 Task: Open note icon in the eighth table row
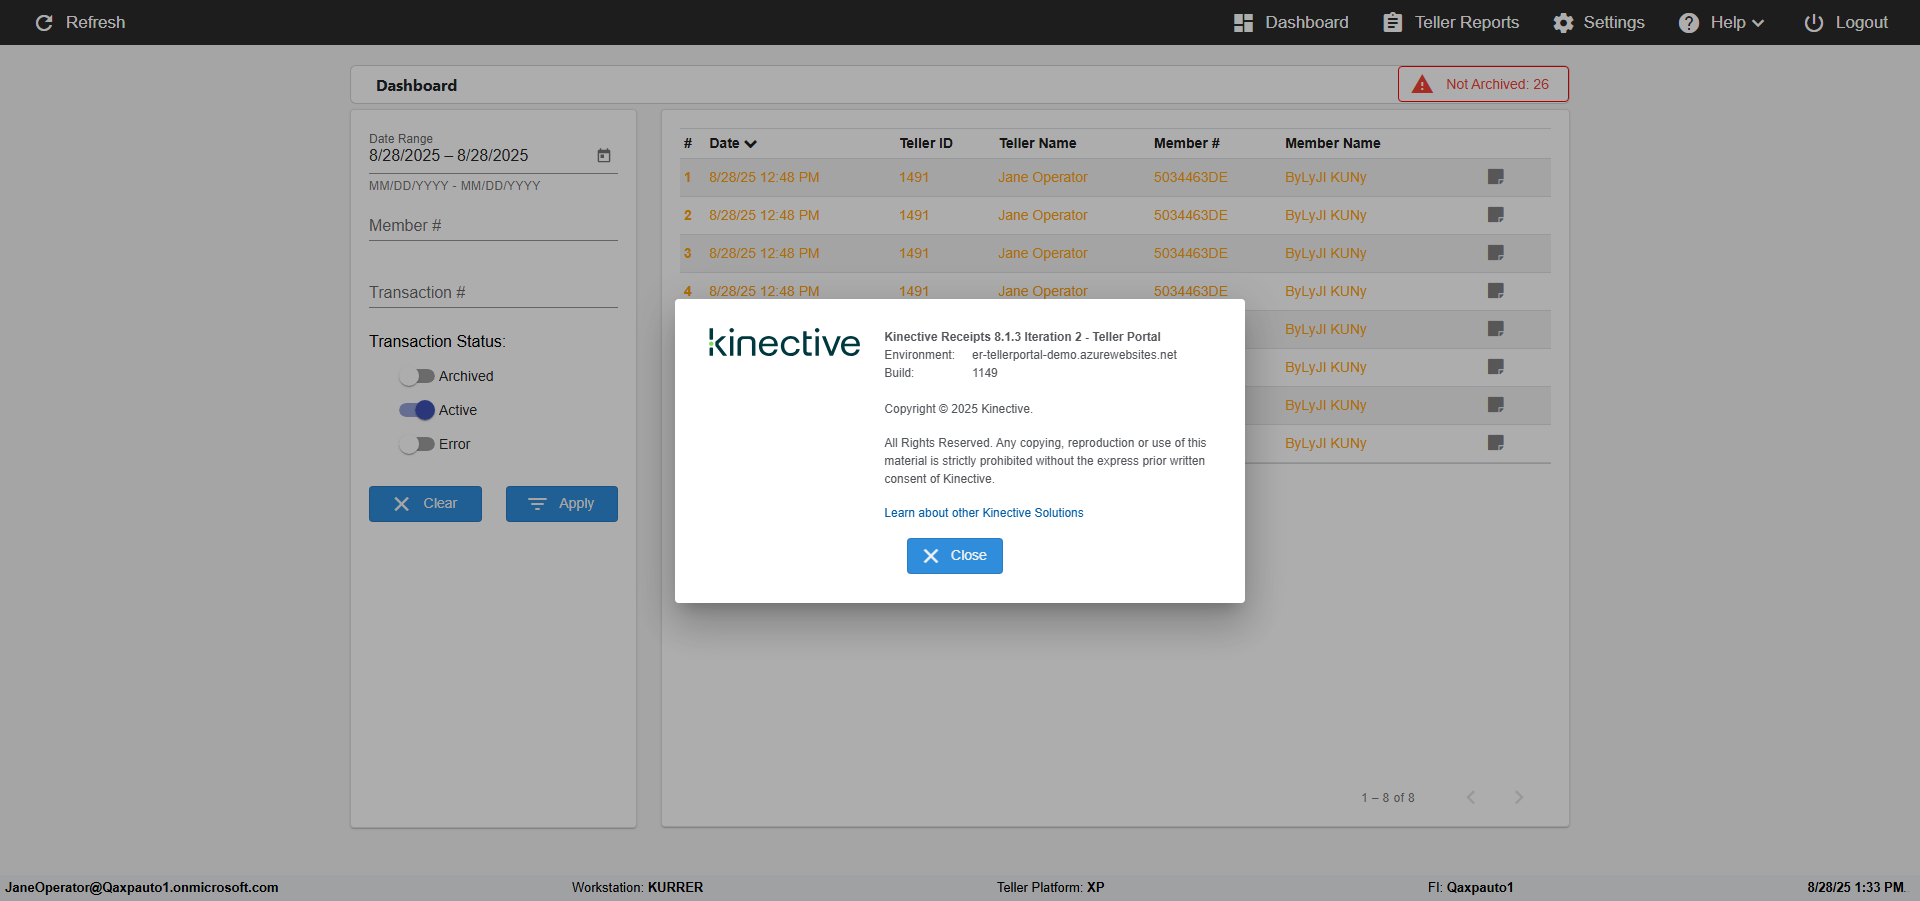1496,443
